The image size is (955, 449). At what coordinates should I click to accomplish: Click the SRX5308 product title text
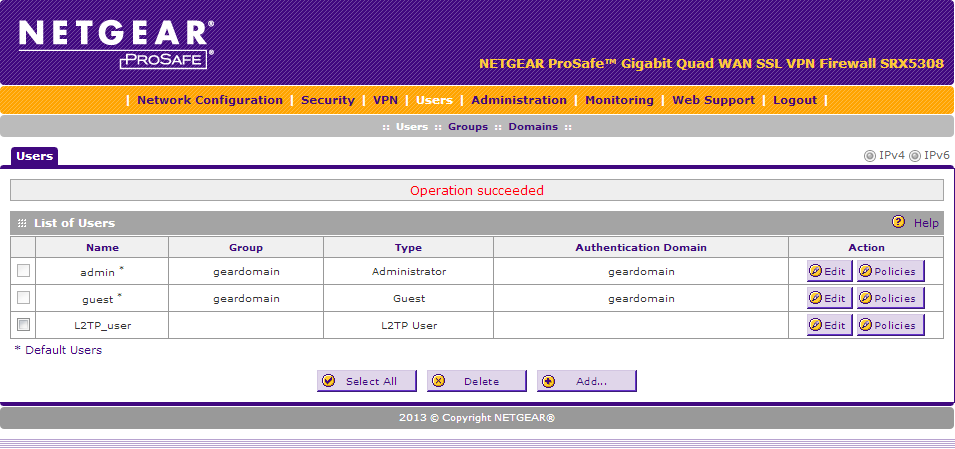click(711, 64)
